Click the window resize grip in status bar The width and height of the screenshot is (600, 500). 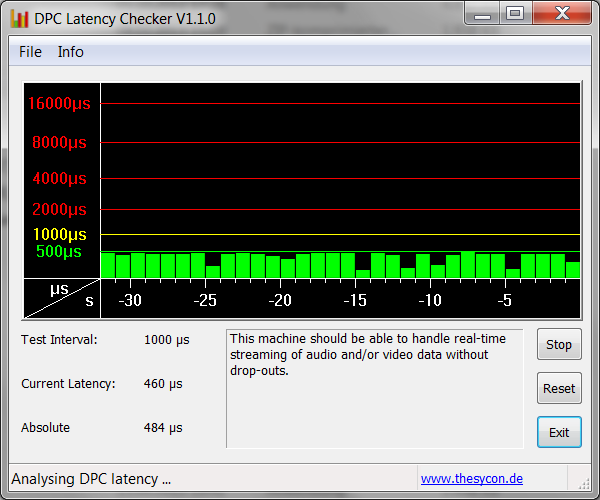[x=584, y=484]
